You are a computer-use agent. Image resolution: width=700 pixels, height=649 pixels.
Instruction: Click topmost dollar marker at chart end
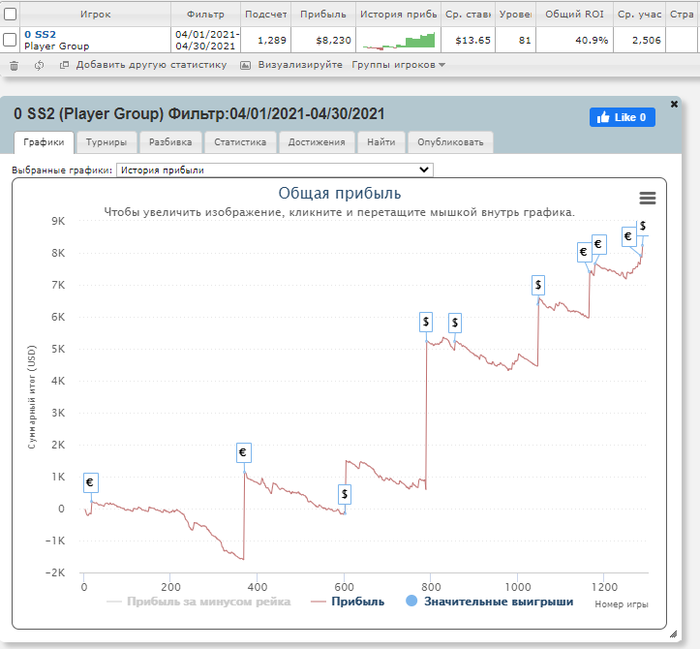(x=642, y=227)
